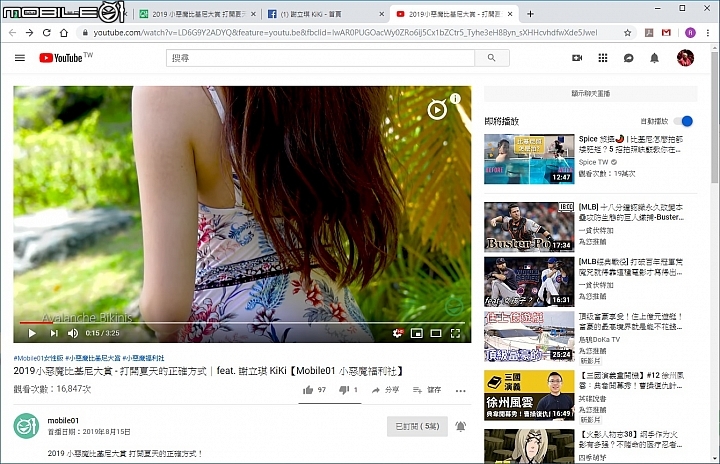Screen dimensions: 720x464
Task: Go forward in browser history
Action: click(29, 33)
